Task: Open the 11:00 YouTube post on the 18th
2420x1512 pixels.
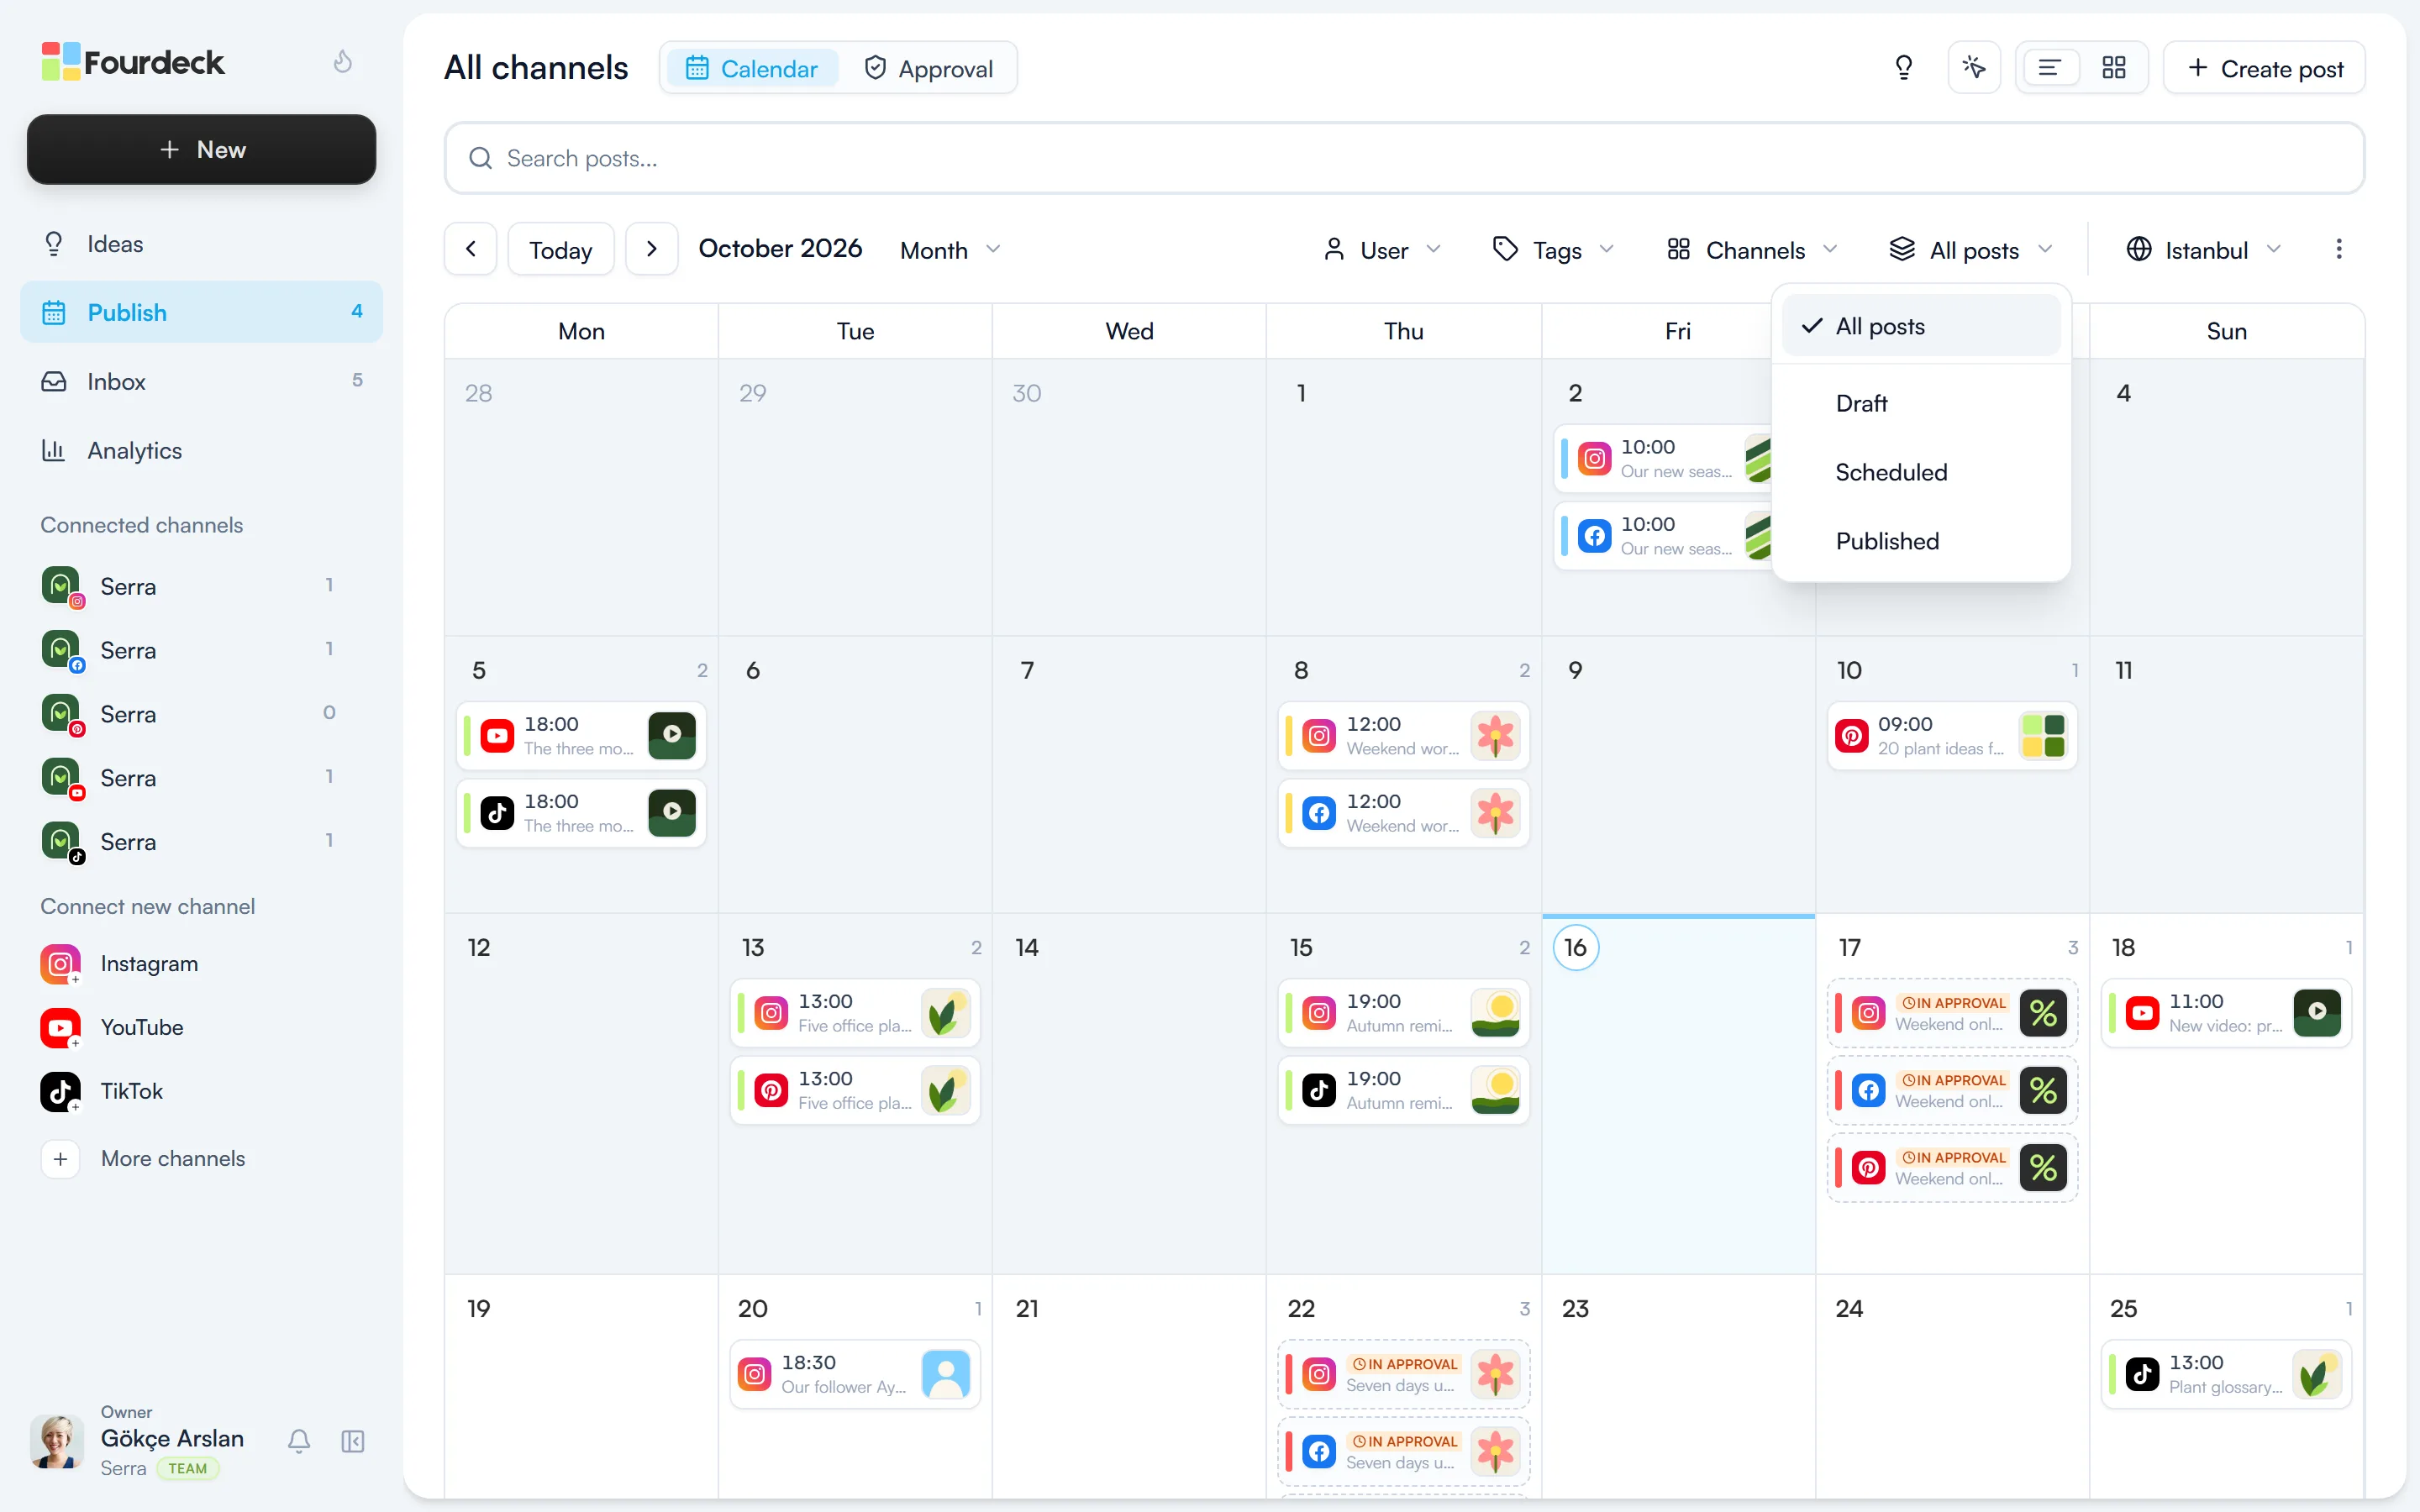Action: tap(2226, 1013)
